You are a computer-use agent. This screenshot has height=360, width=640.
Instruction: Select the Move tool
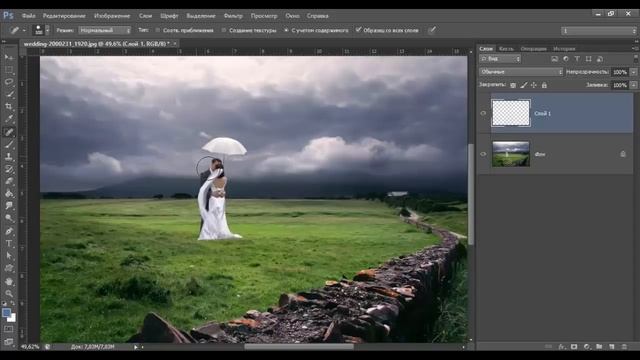[x=9, y=57]
